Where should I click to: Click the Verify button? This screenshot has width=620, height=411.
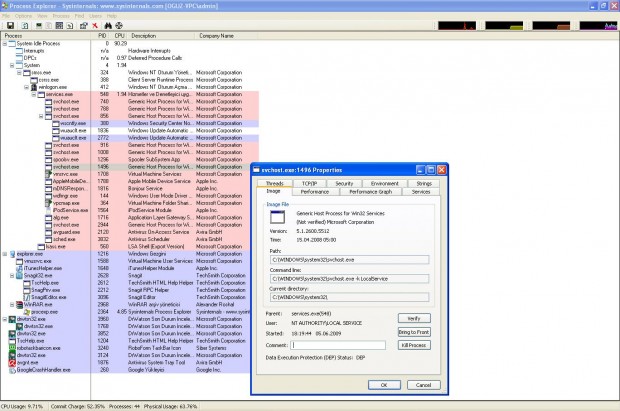(414, 318)
